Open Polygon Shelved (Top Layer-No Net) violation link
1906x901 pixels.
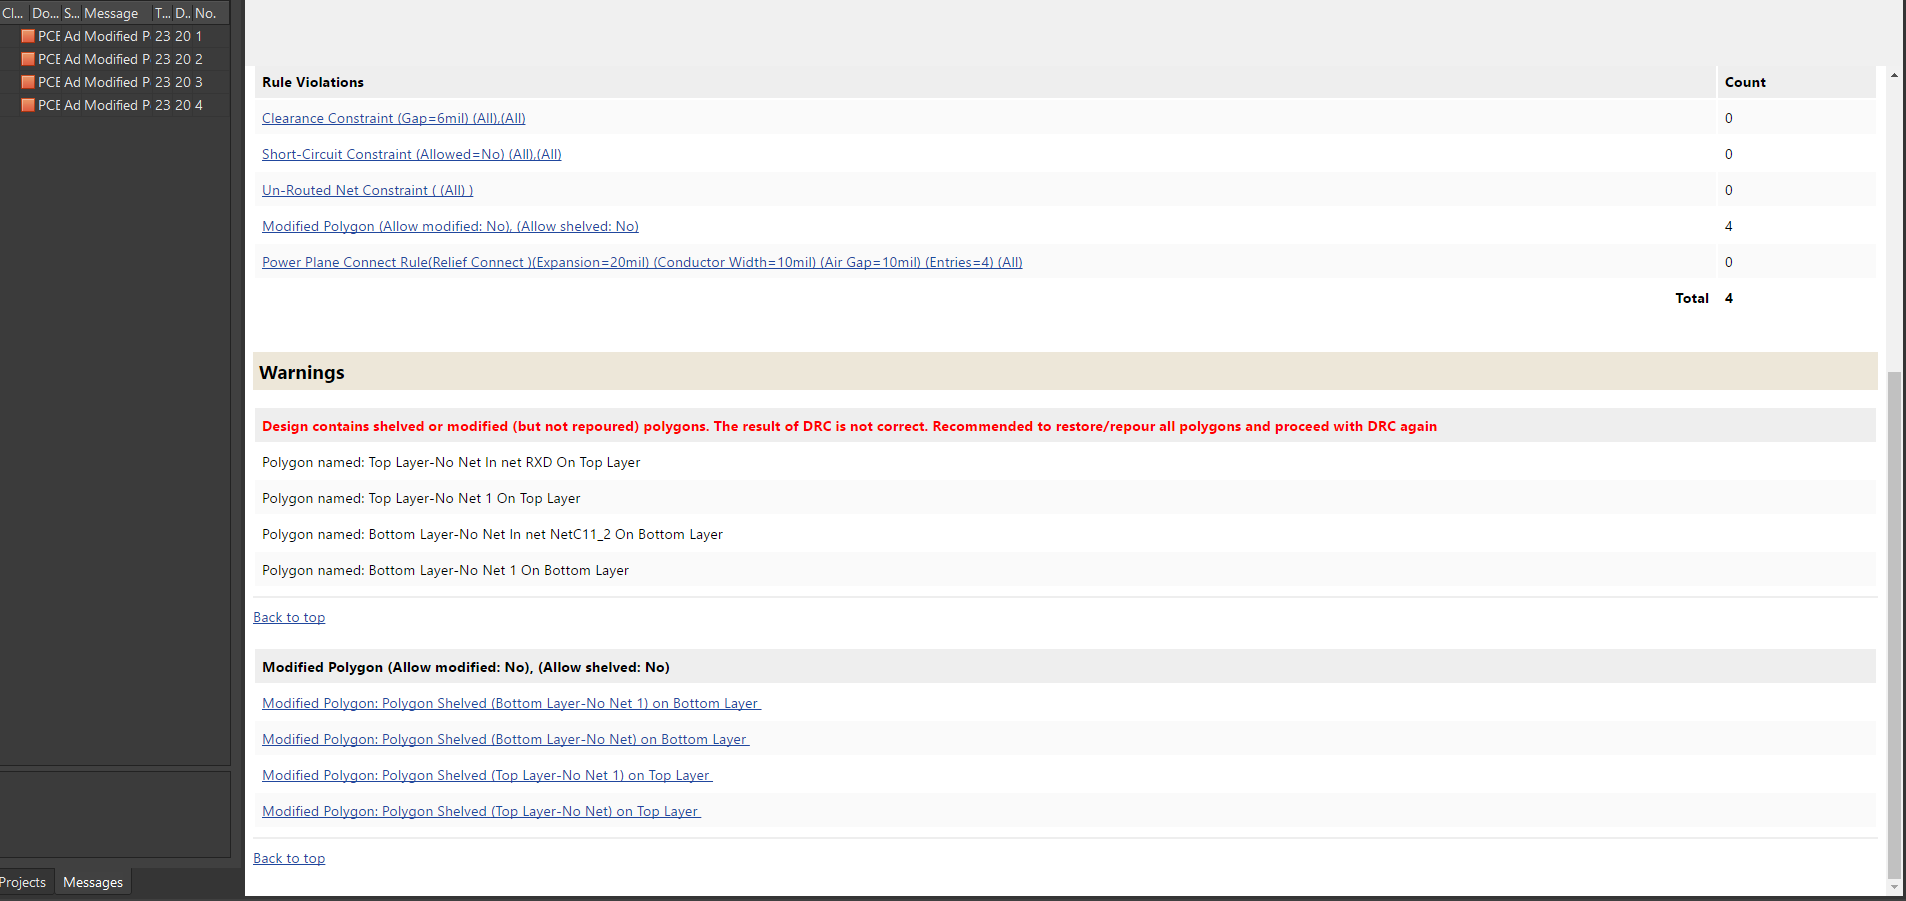coord(481,811)
